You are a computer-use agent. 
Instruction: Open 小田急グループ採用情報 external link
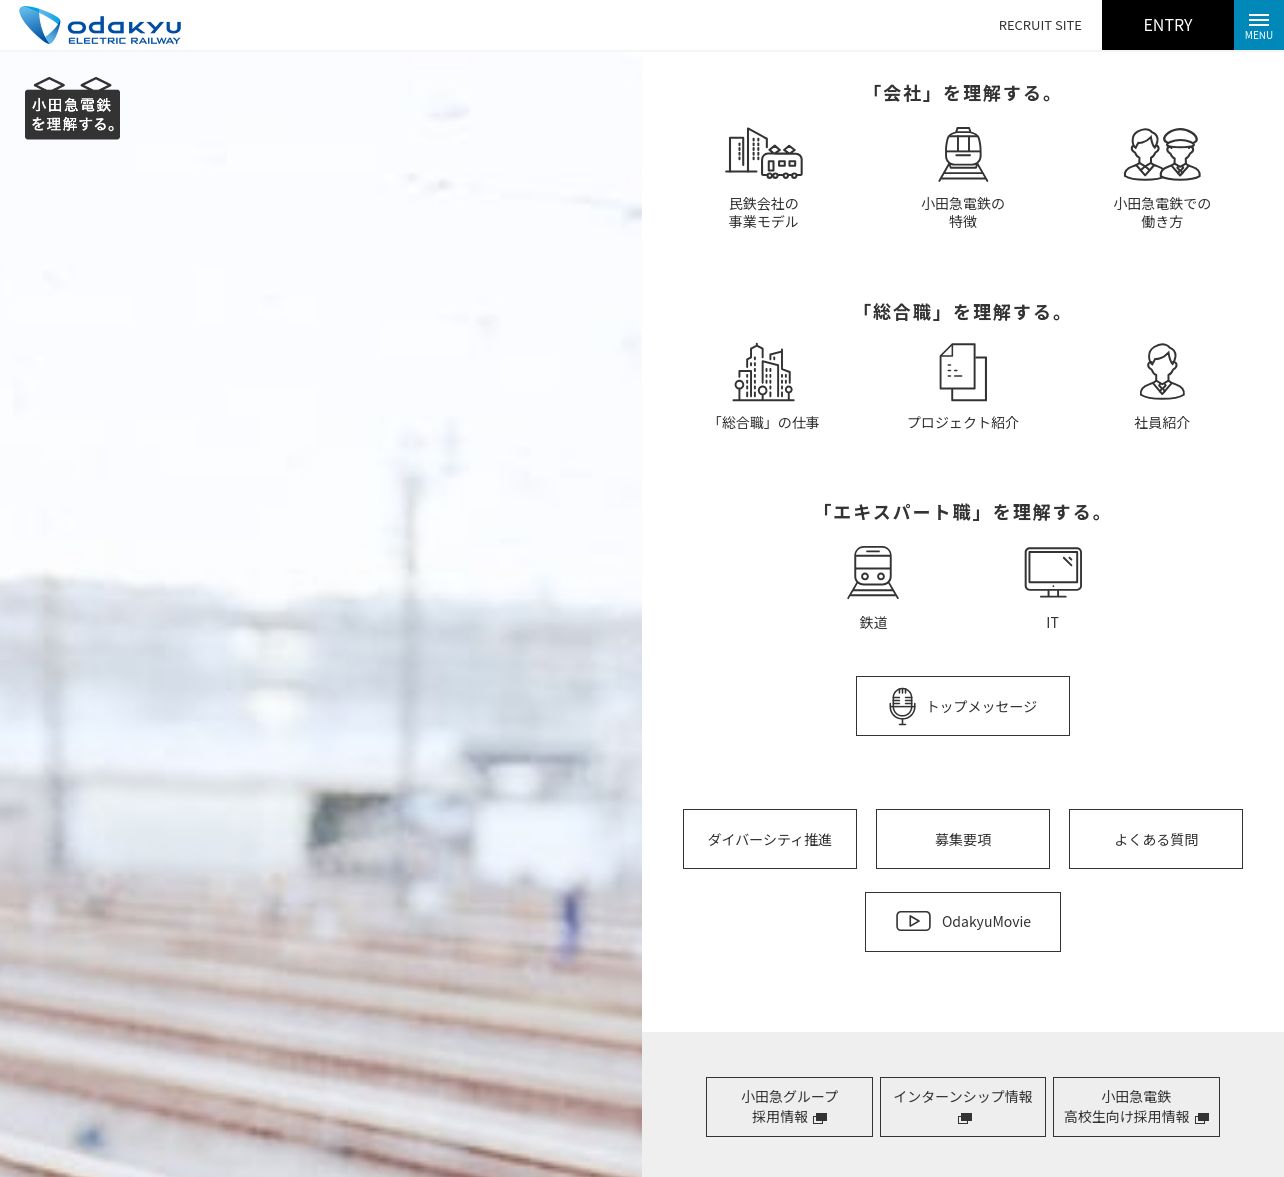[789, 1107]
